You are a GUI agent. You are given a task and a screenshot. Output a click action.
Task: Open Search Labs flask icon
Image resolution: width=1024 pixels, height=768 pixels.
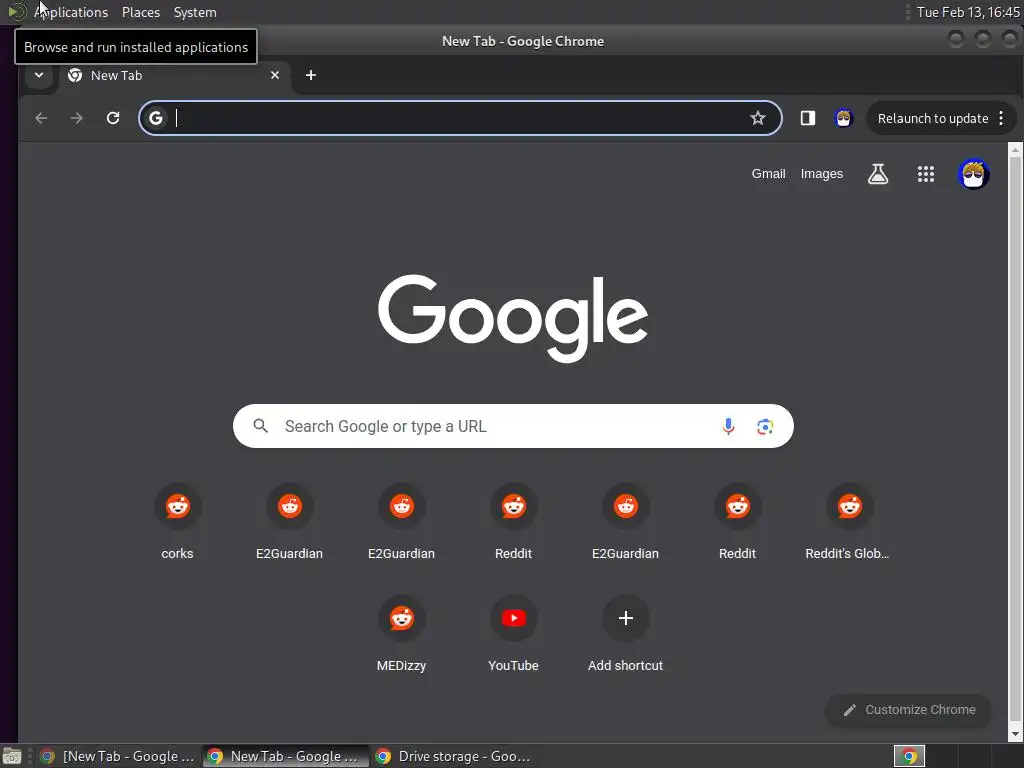[878, 174]
